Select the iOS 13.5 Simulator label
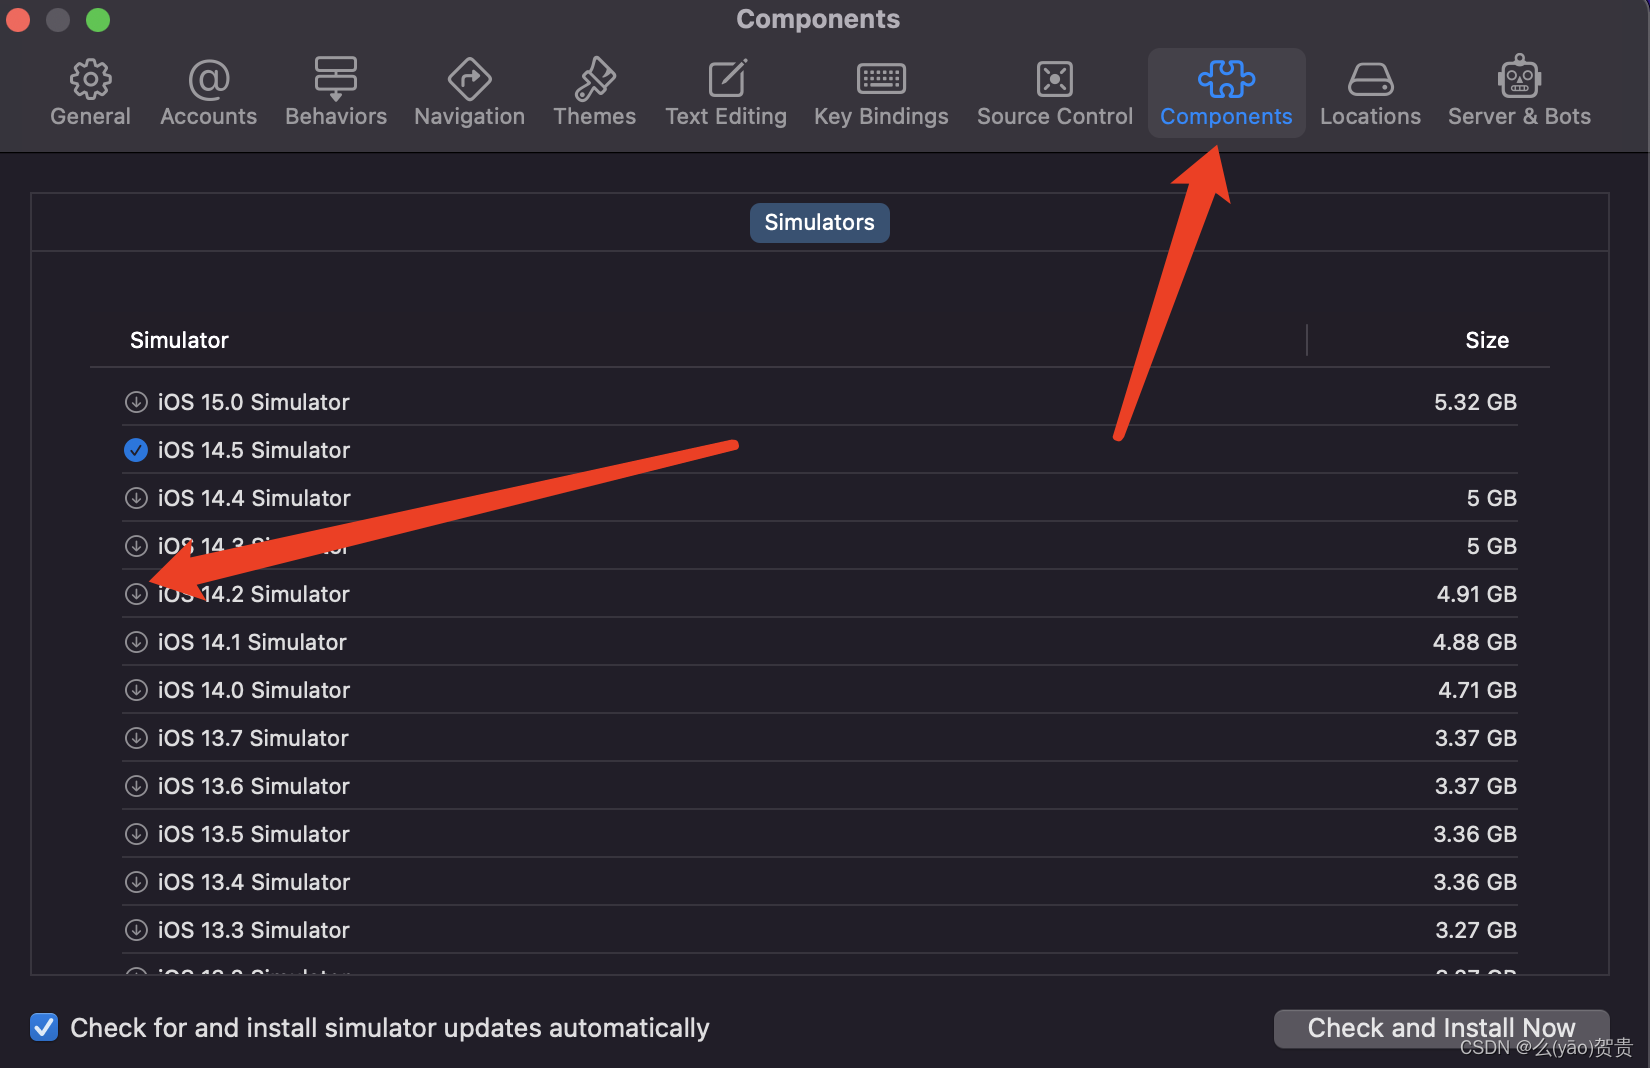 [x=254, y=834]
